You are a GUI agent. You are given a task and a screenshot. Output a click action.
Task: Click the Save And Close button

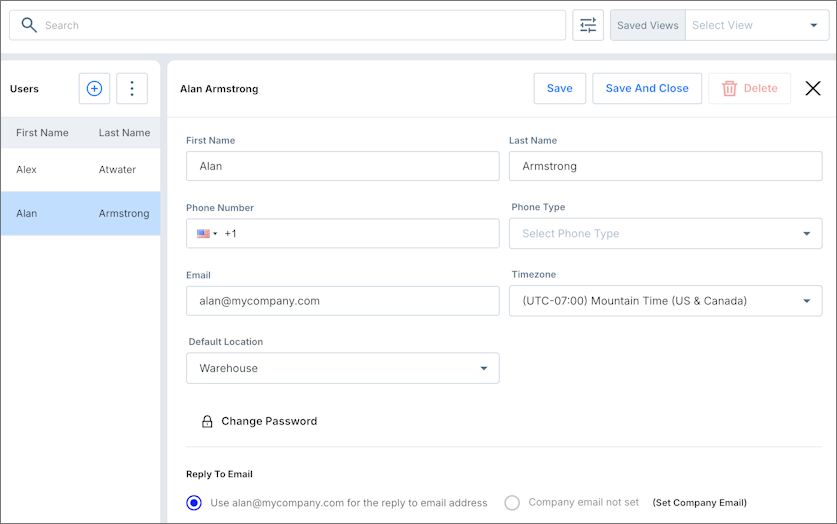647,89
